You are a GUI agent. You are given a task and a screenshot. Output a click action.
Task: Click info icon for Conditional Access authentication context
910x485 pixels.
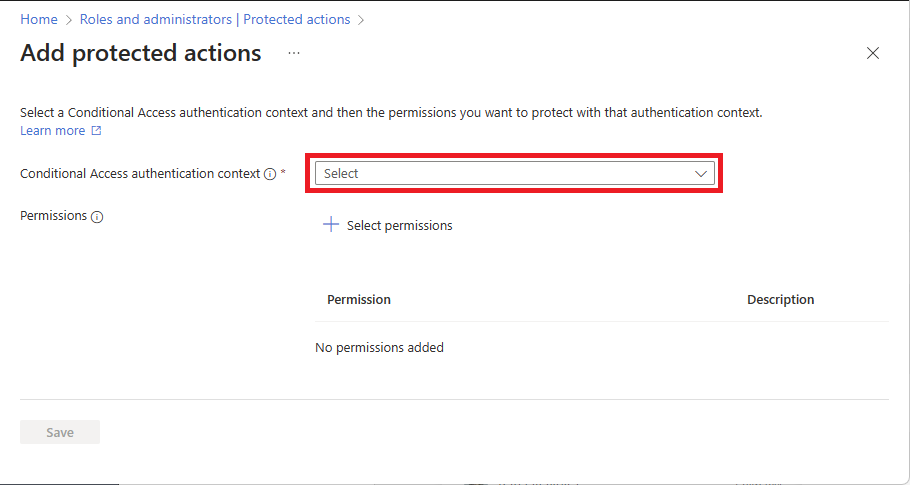tap(270, 174)
